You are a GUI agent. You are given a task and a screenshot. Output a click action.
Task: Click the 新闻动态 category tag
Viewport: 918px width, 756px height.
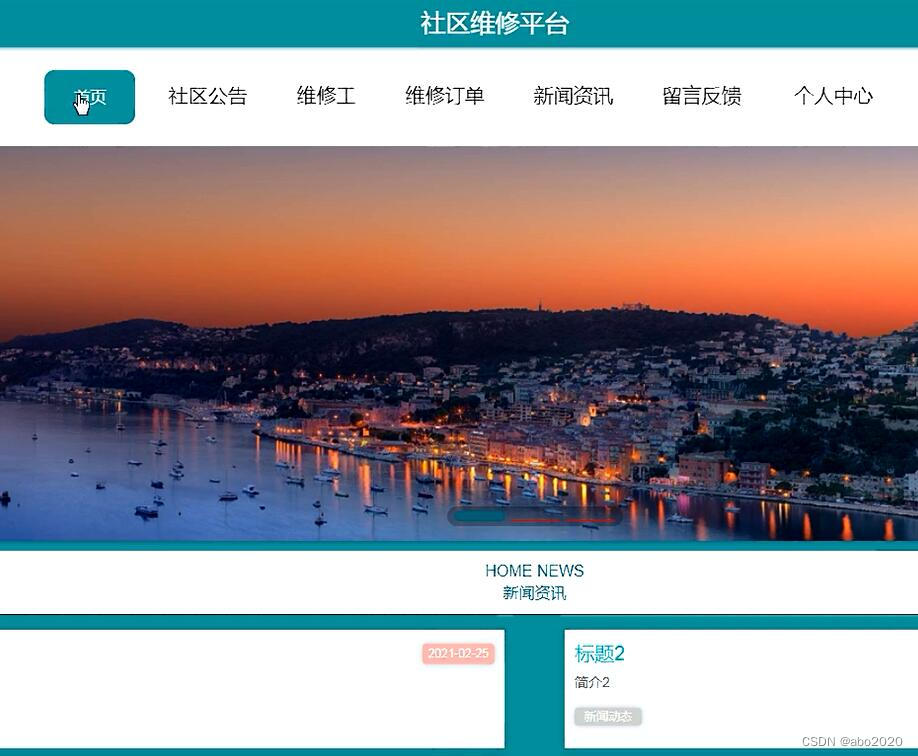[608, 717]
